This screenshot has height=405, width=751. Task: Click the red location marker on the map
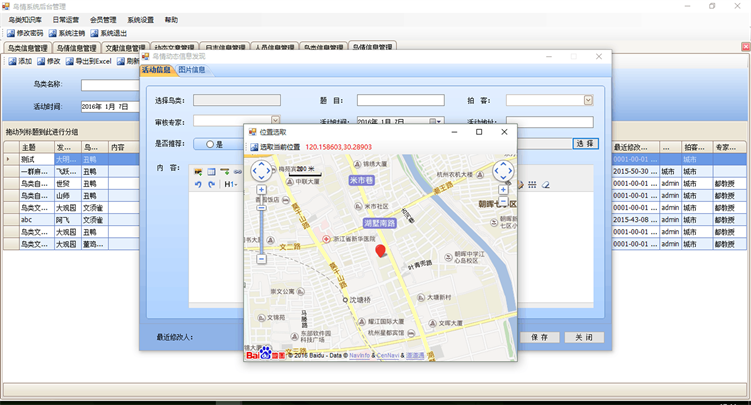coord(380,249)
